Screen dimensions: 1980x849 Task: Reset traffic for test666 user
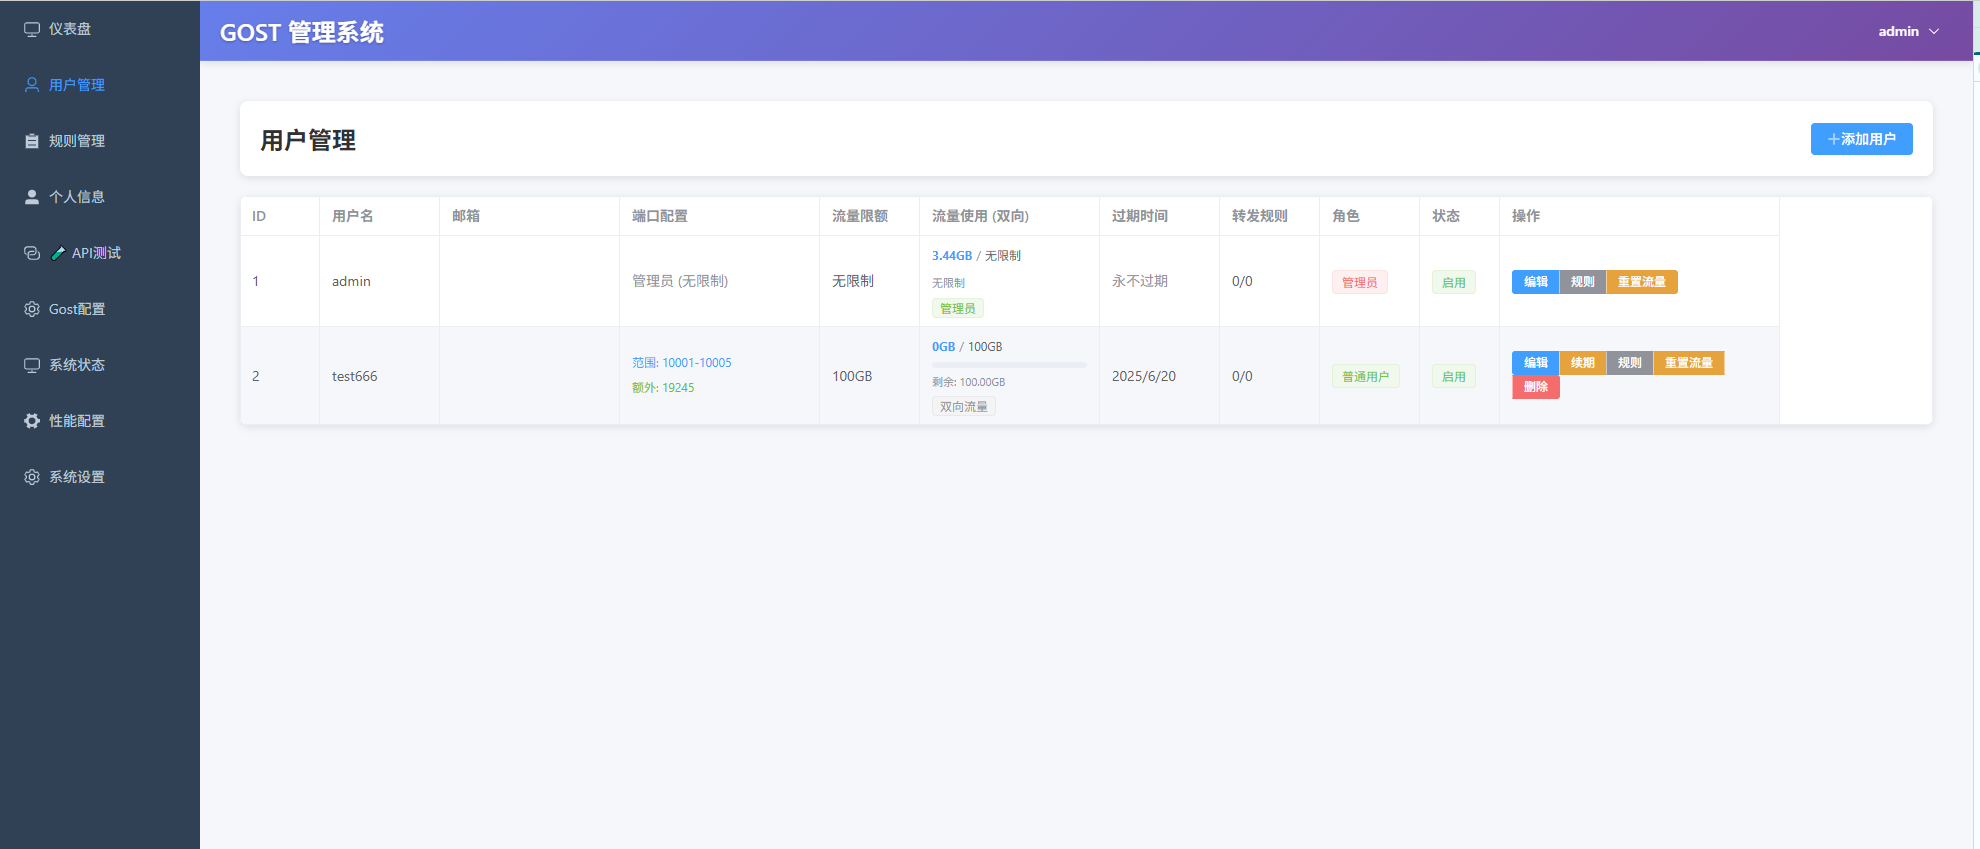(x=1688, y=363)
